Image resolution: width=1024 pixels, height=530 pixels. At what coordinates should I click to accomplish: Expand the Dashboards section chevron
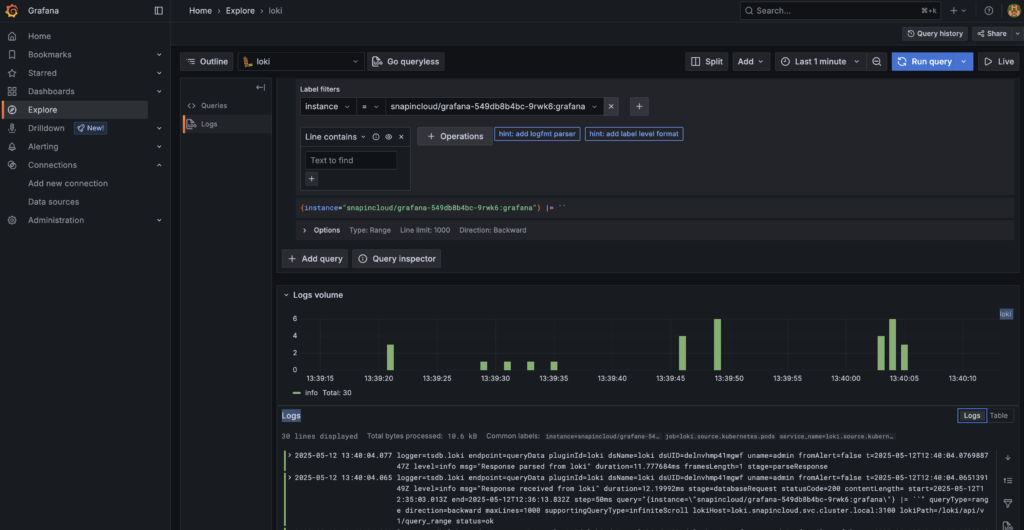(159, 91)
